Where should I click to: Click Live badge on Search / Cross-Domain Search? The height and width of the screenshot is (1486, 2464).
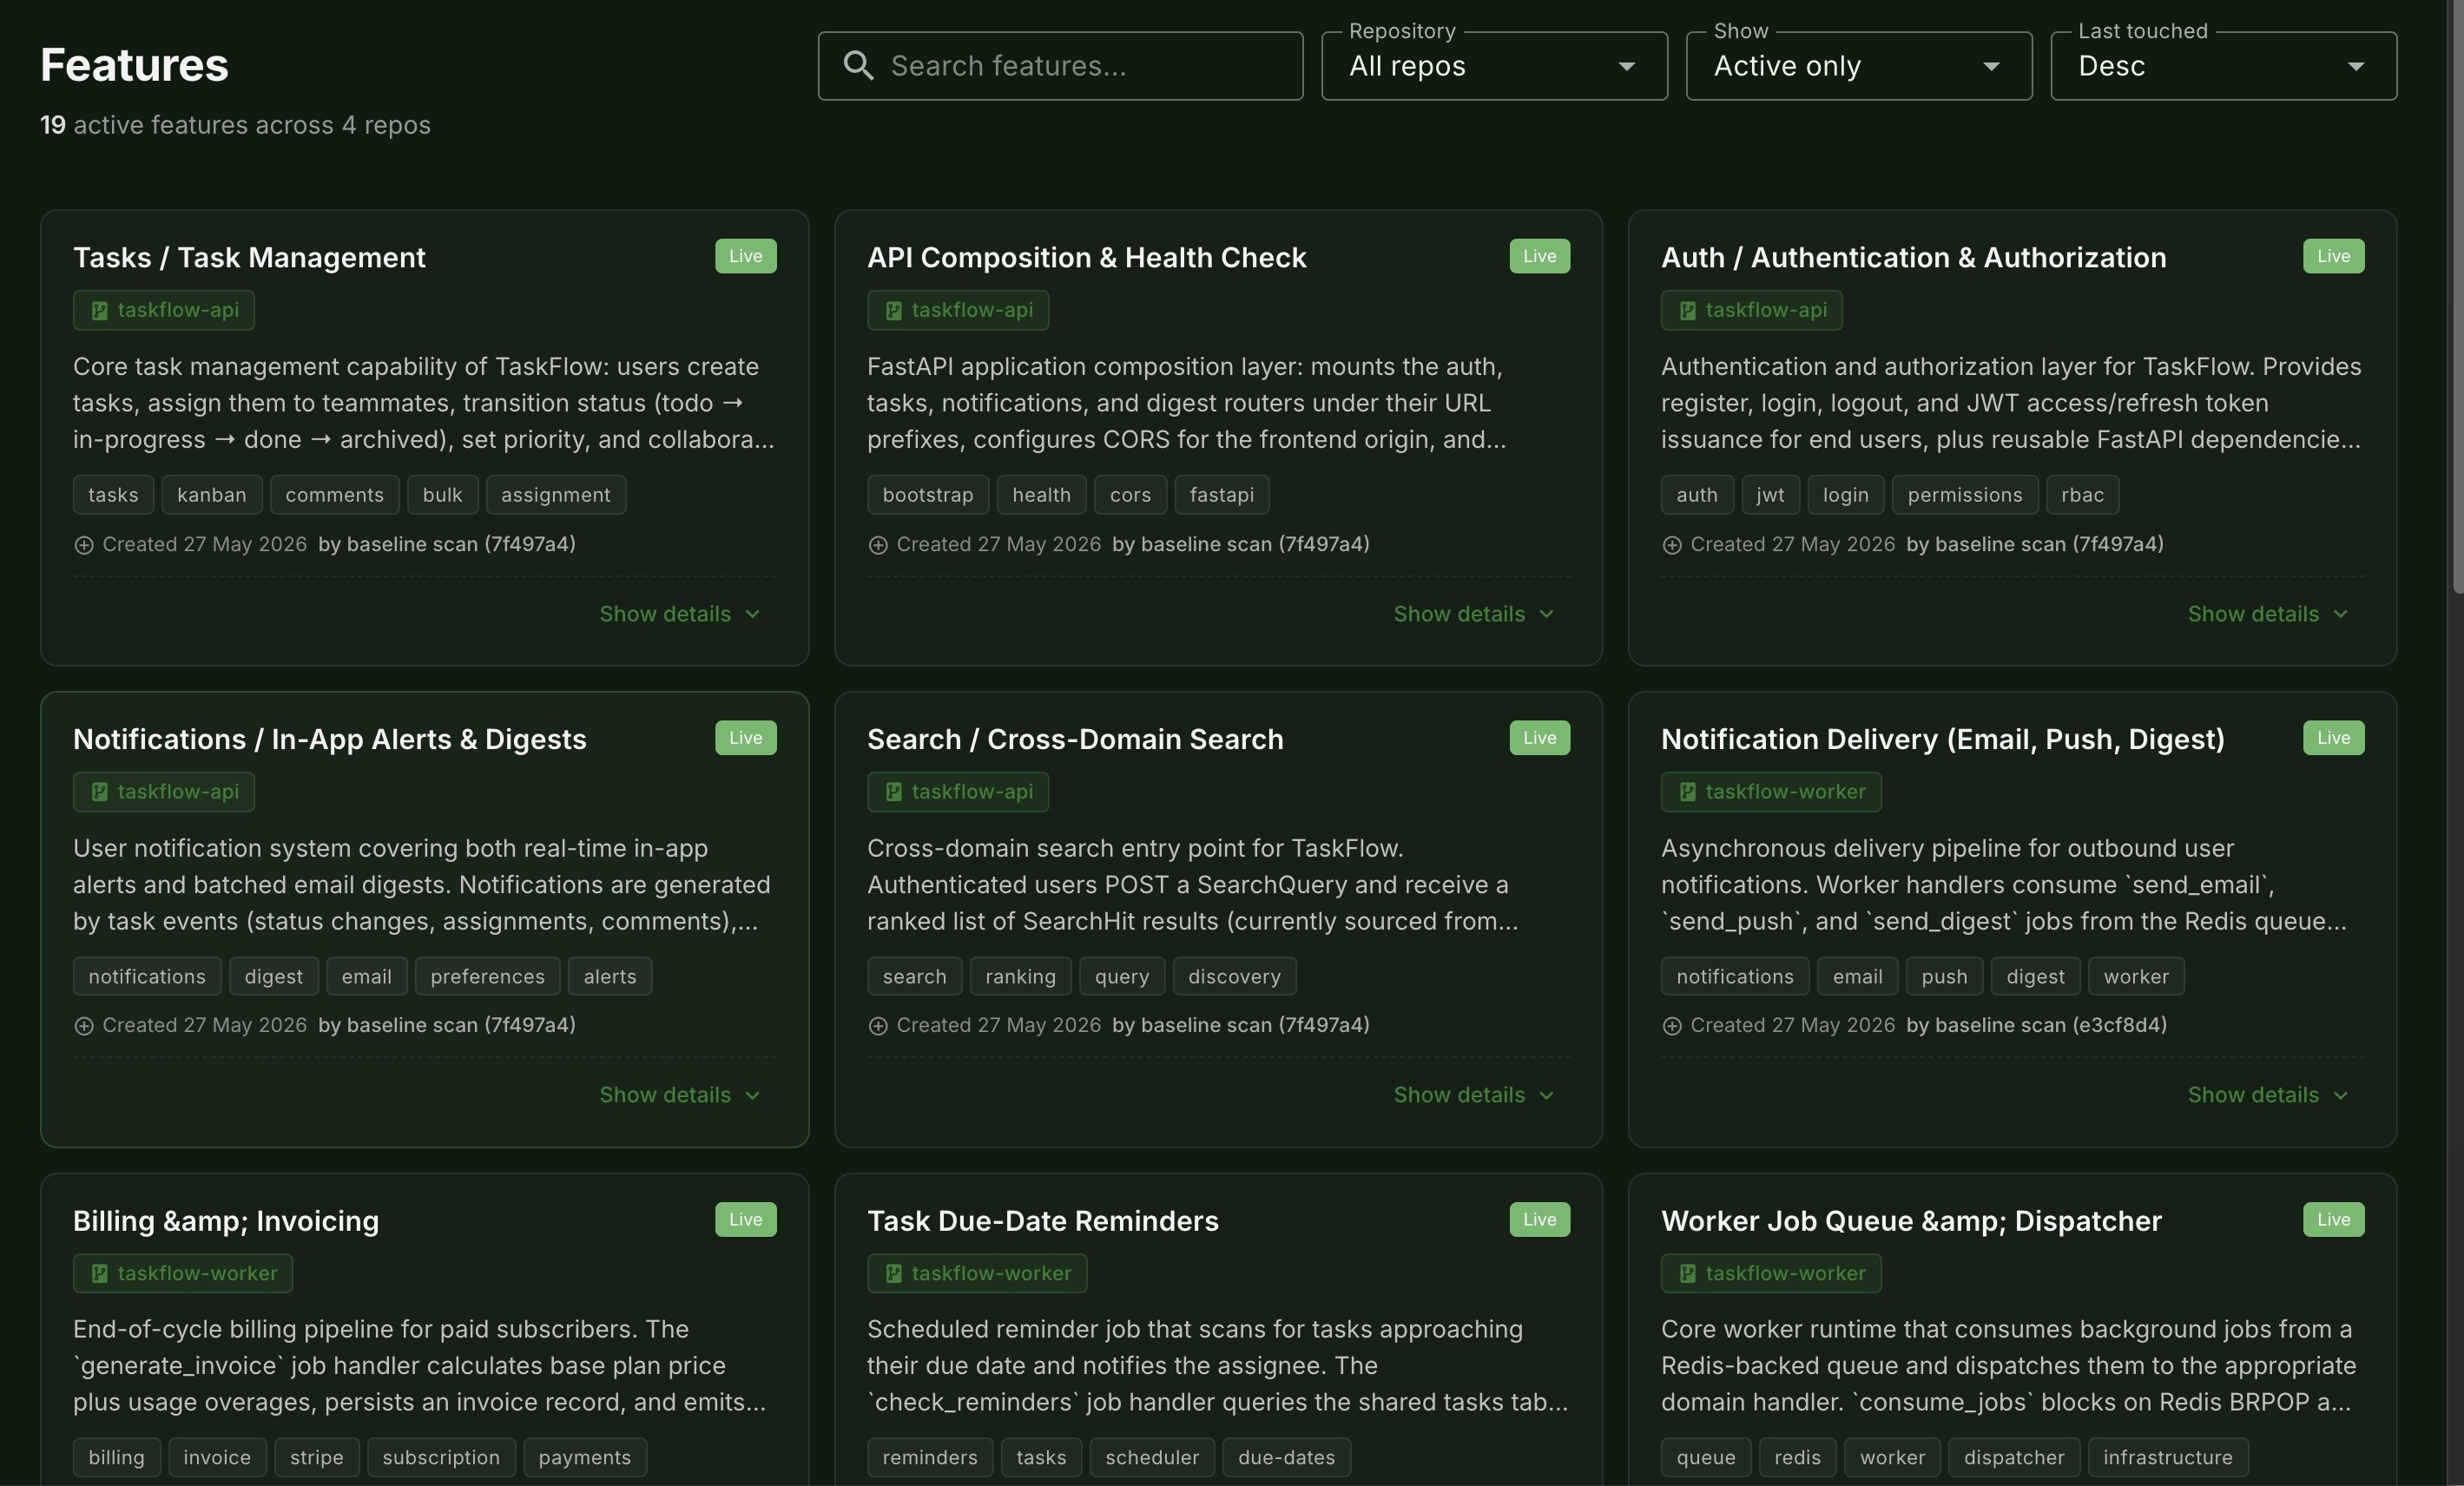[1539, 738]
